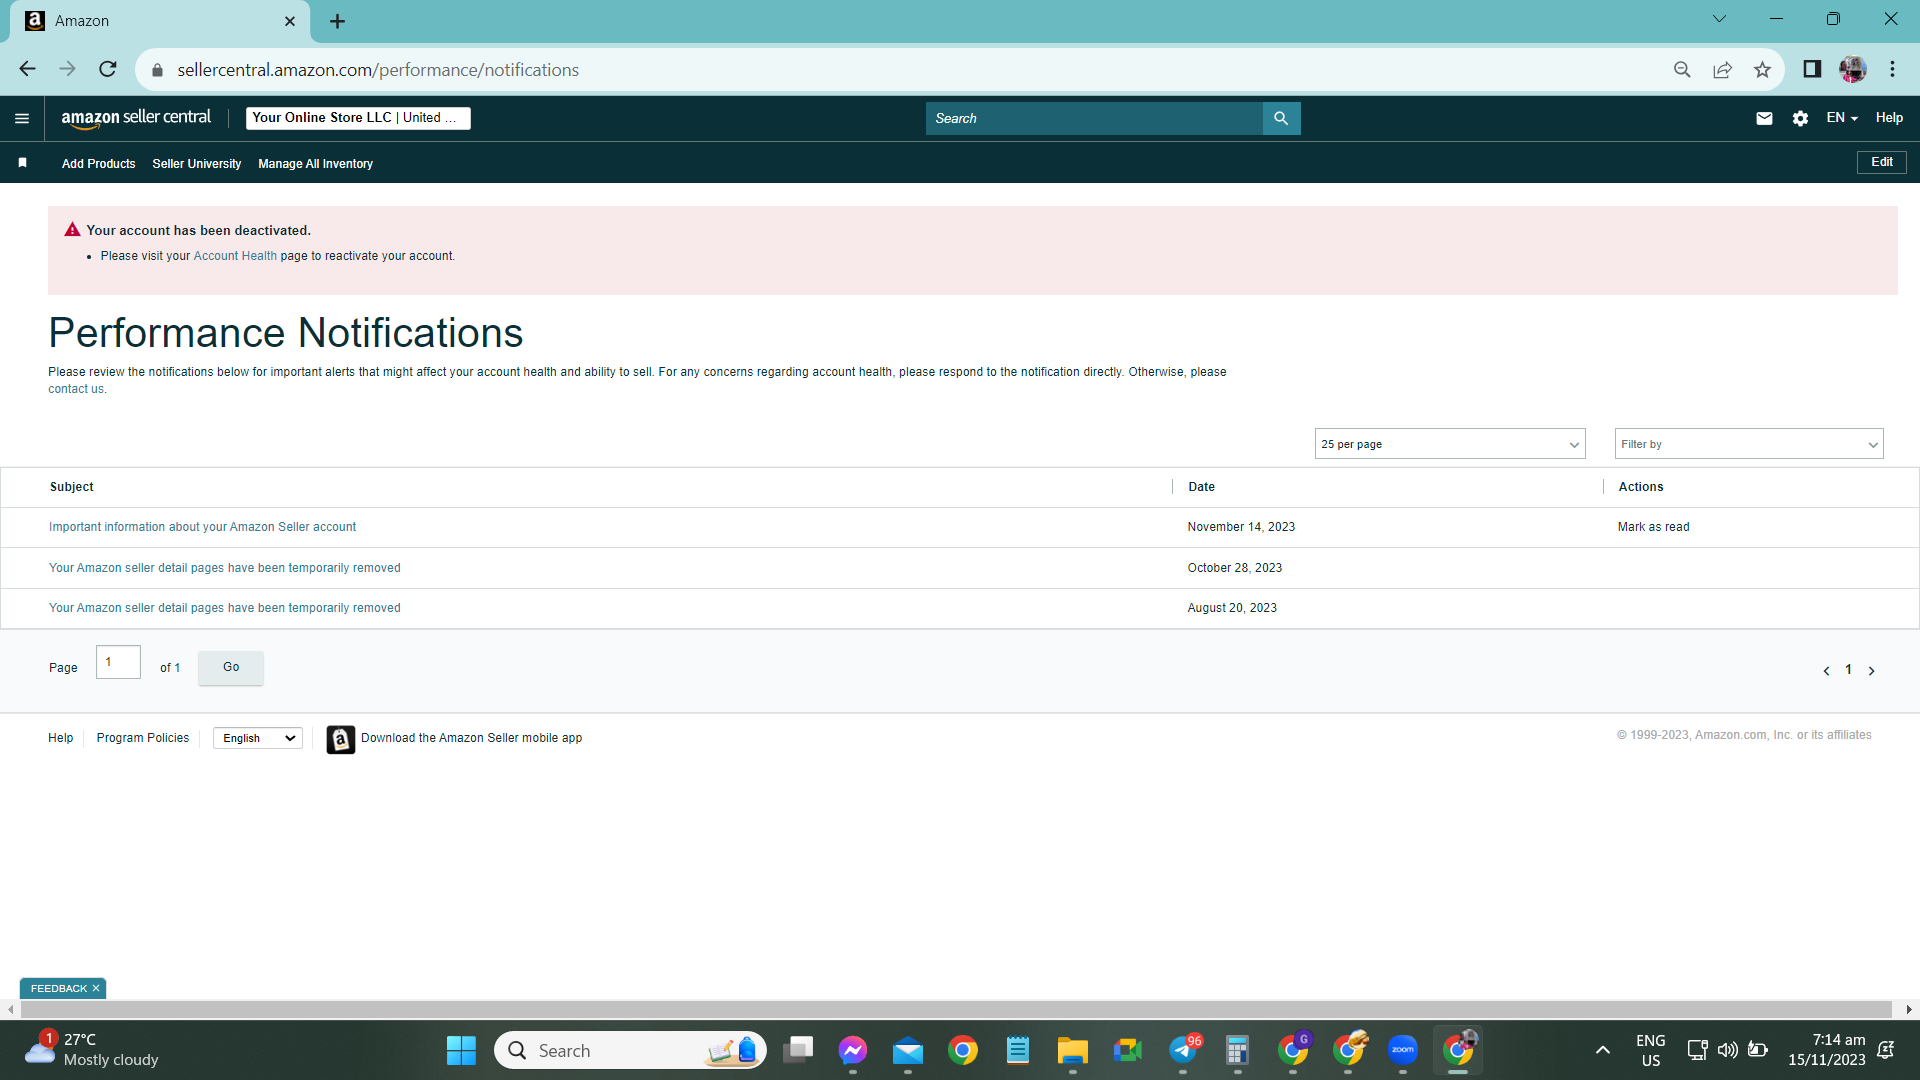Open the buyer messages envelope icon
Image resolution: width=1920 pixels, height=1080 pixels.
tap(1764, 118)
